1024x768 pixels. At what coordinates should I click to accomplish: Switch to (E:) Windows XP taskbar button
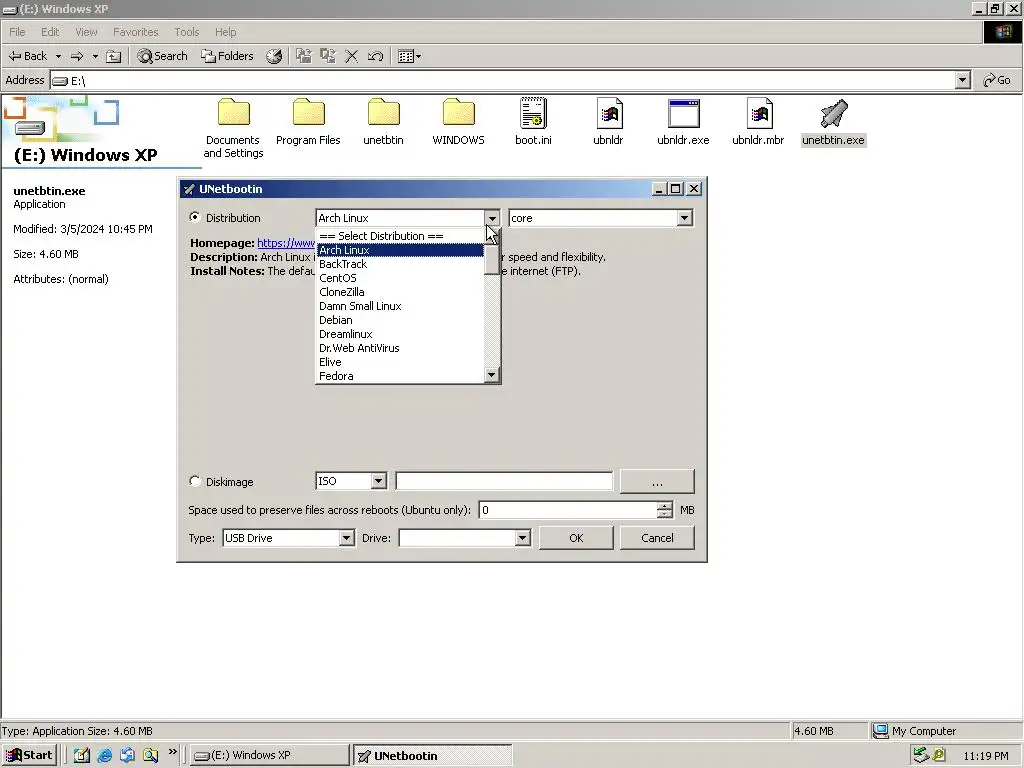click(x=270, y=756)
